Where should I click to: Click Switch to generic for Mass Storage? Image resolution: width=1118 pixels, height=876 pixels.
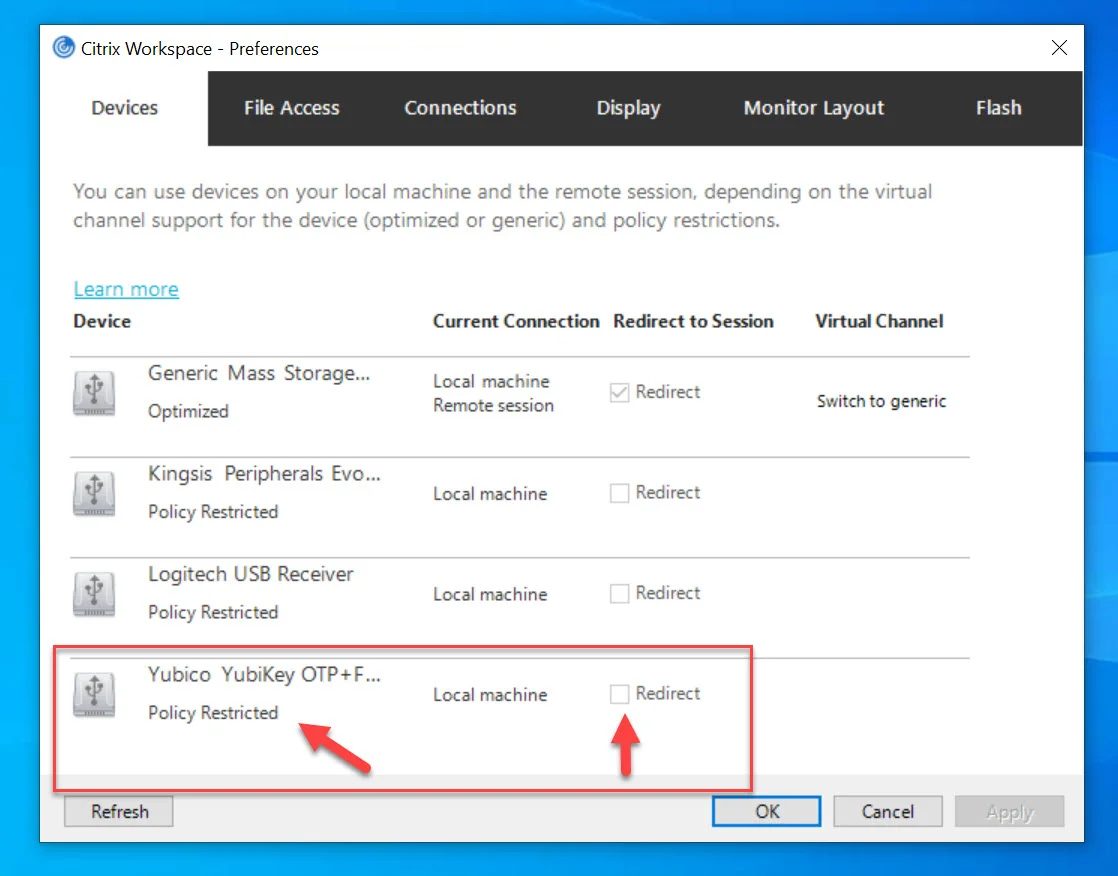tap(881, 401)
